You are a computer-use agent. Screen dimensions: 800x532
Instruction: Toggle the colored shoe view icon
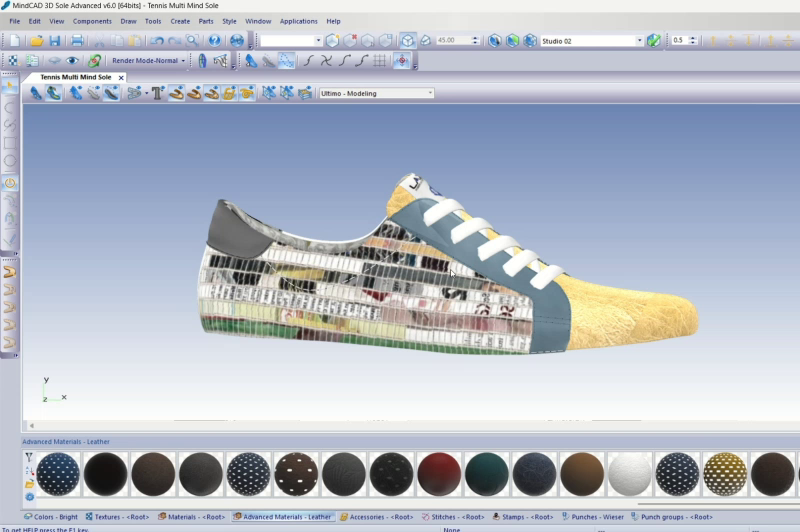[x=54, y=93]
